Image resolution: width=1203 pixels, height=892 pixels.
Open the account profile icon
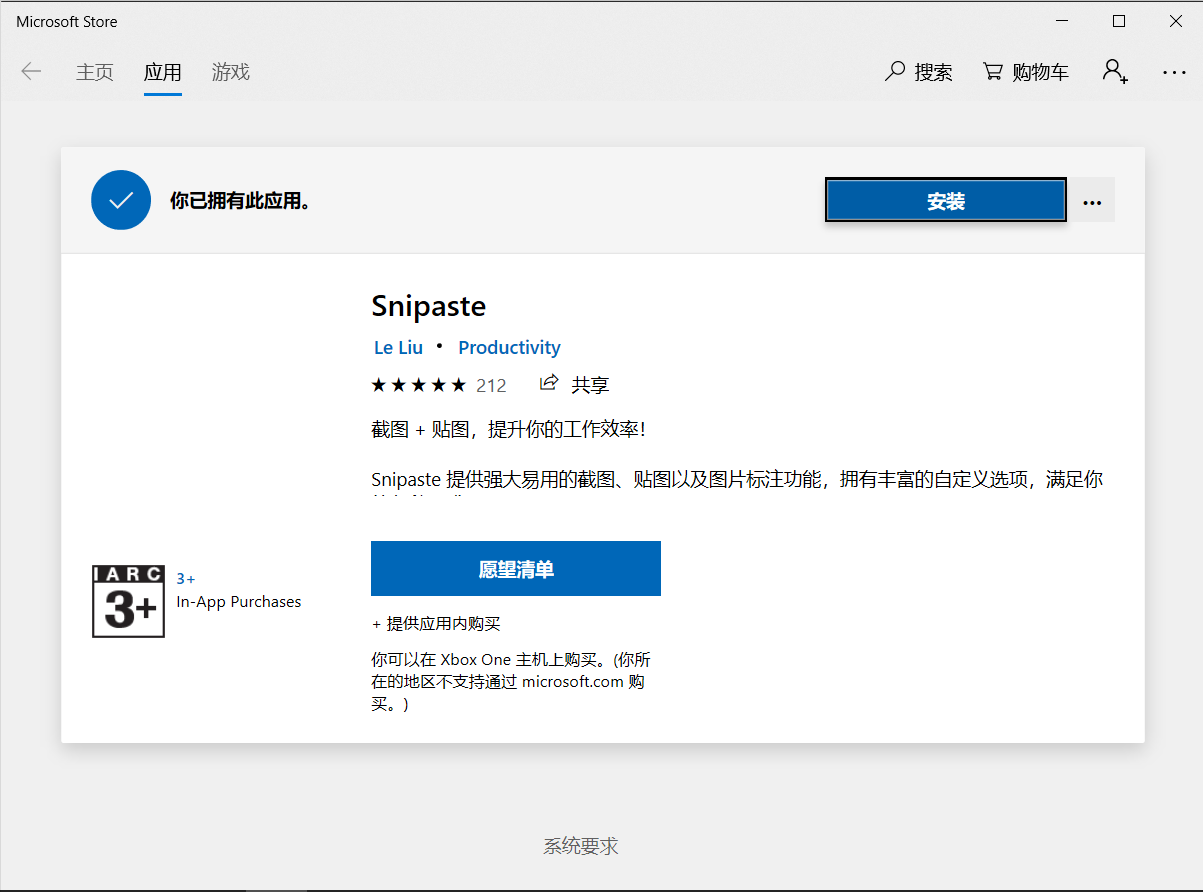1114,71
